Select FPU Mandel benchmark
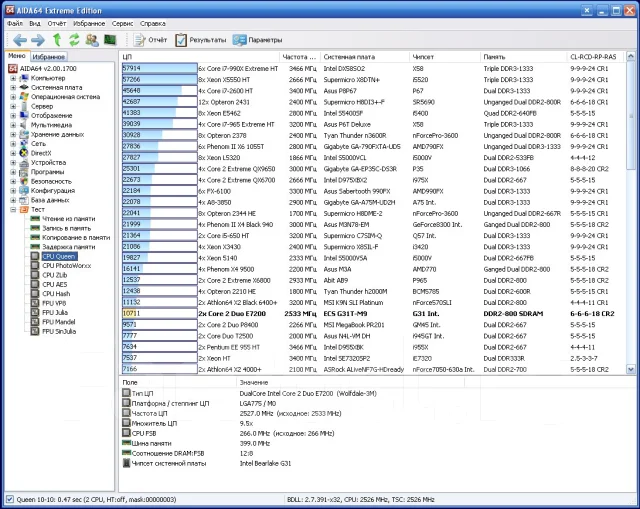Viewport: 640px width, 509px height. click(x=58, y=322)
